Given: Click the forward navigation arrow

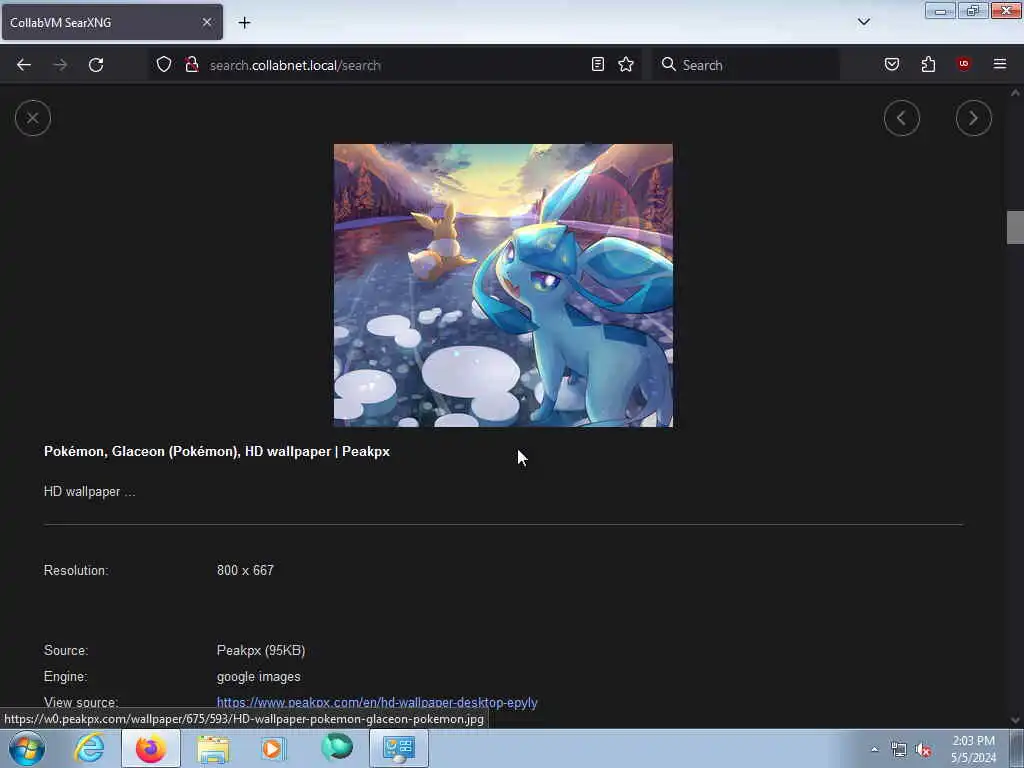Looking at the screenshot, I should [60, 65].
